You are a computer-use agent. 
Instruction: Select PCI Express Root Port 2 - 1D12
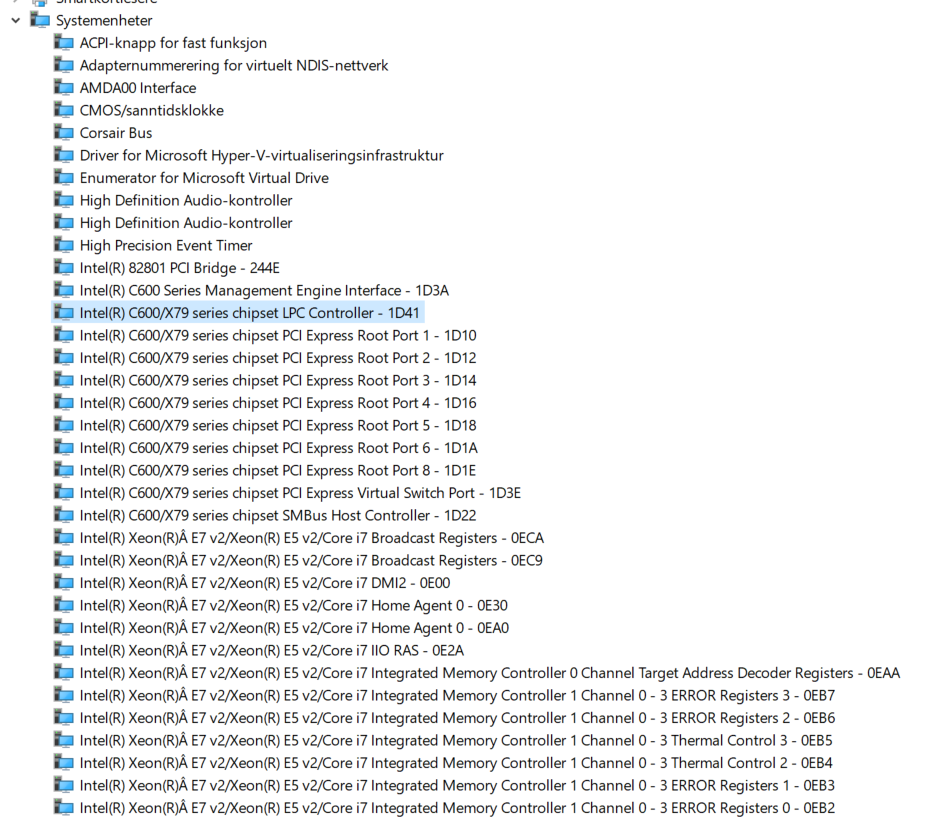point(278,358)
